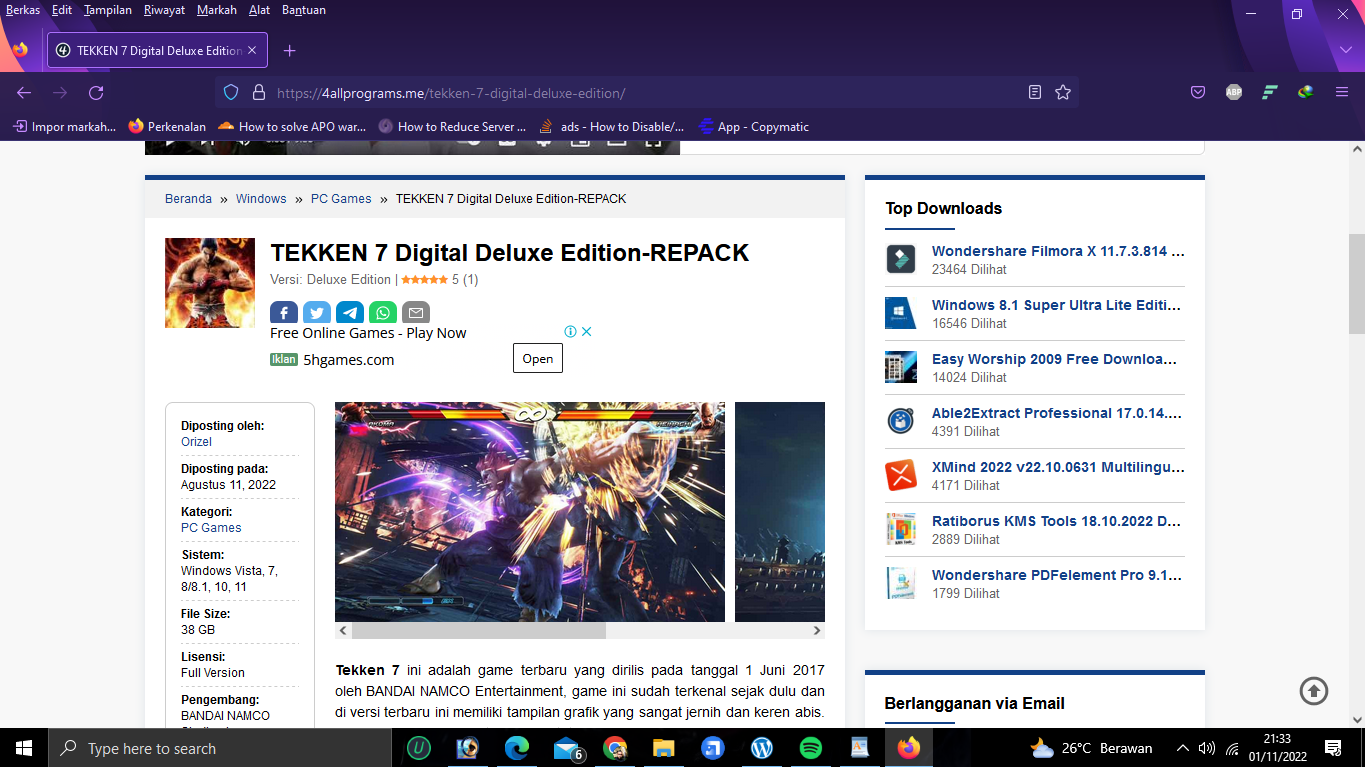
Task: Go back with browser back arrow
Action: (24, 92)
